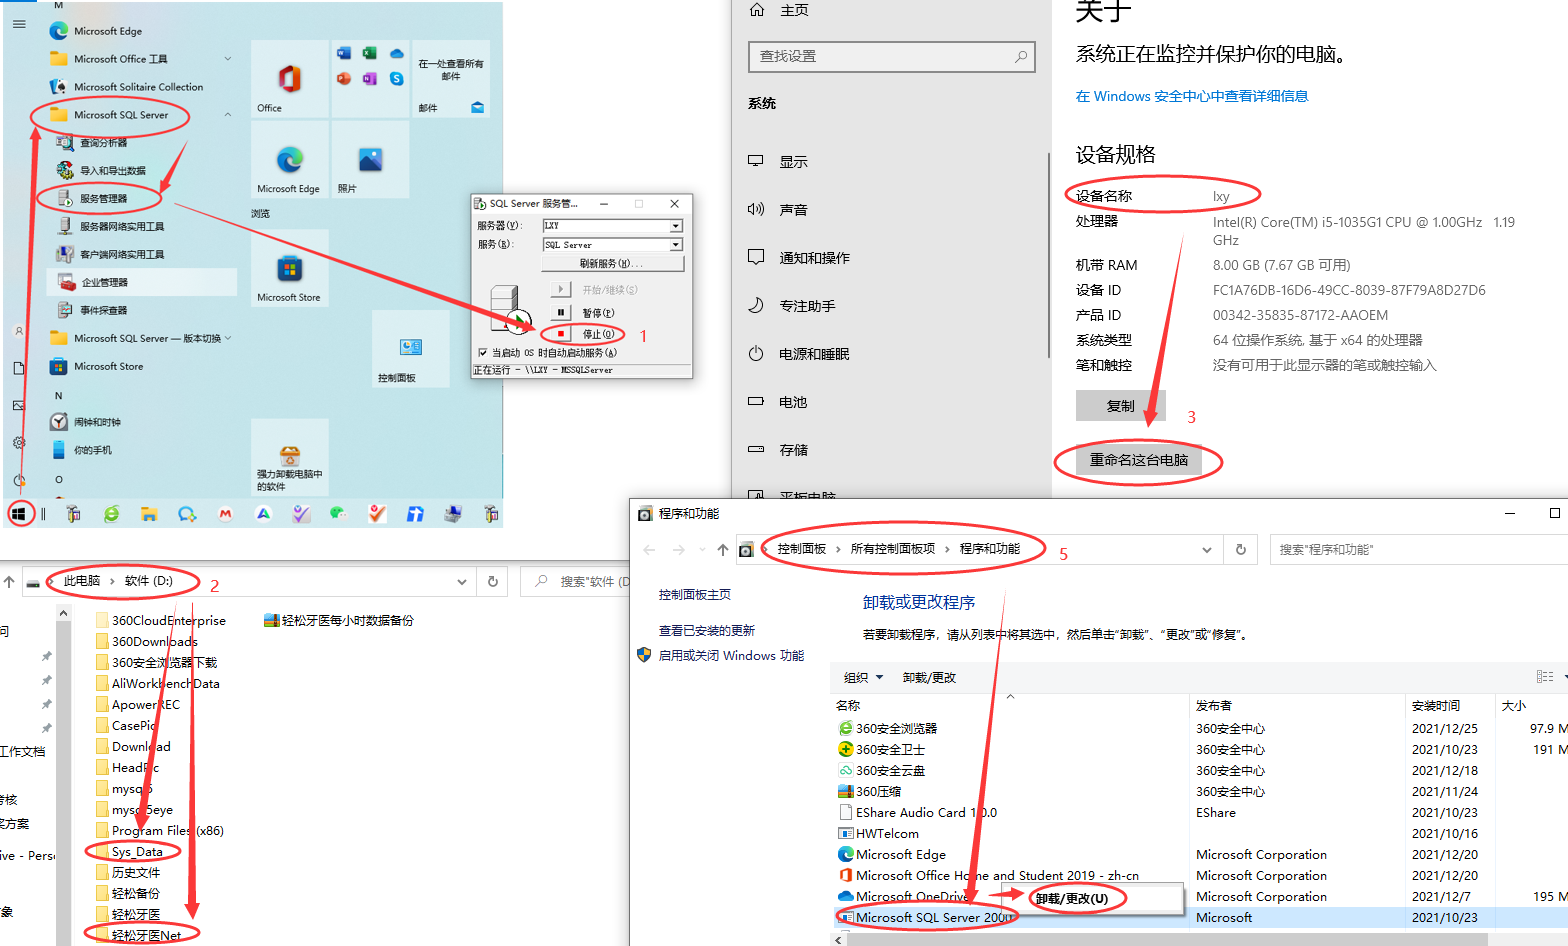This screenshot has height=946, width=1568.
Task: Open the Sys_Data folder
Action: [x=137, y=852]
